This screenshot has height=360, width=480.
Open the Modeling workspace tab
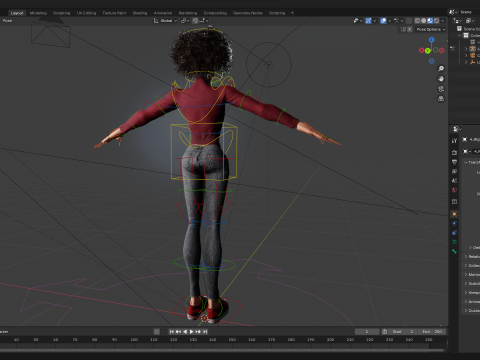pos(38,13)
